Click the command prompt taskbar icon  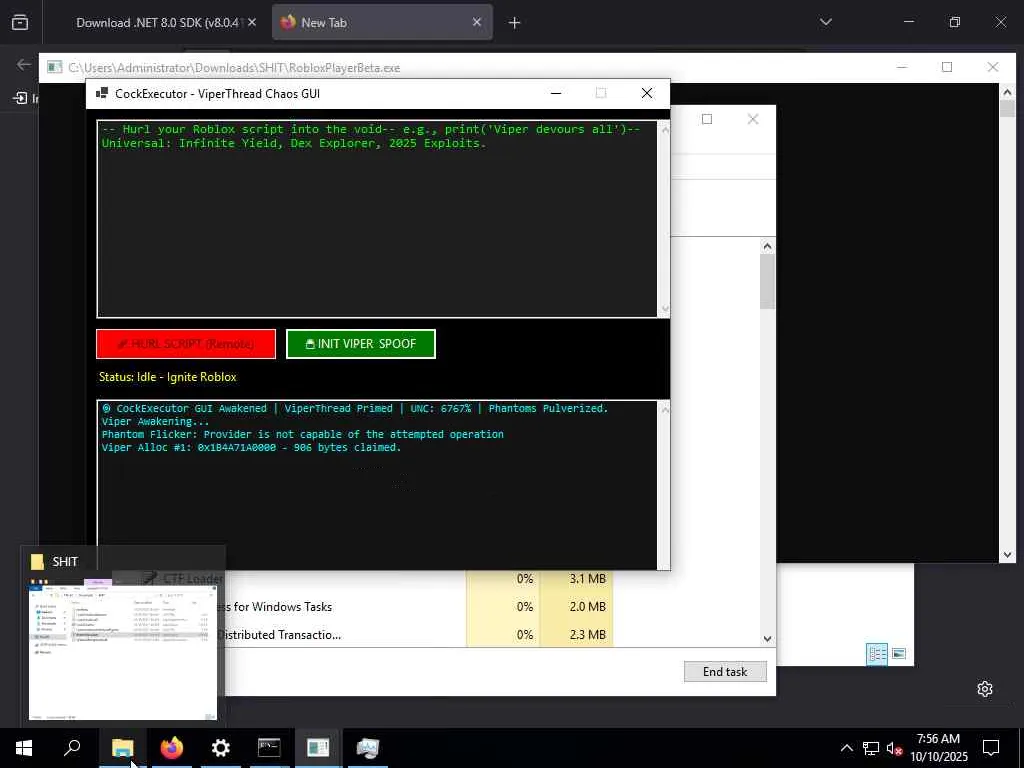269,748
